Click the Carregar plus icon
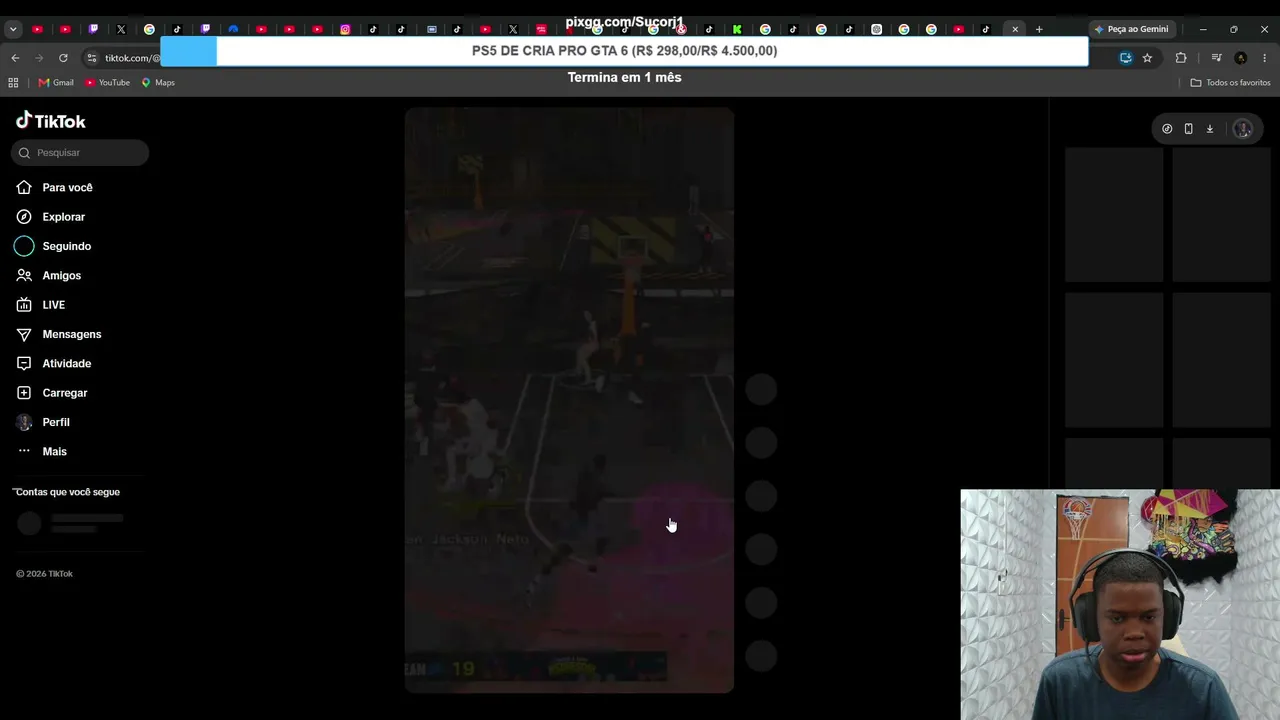This screenshot has width=1280, height=720. click(24, 393)
